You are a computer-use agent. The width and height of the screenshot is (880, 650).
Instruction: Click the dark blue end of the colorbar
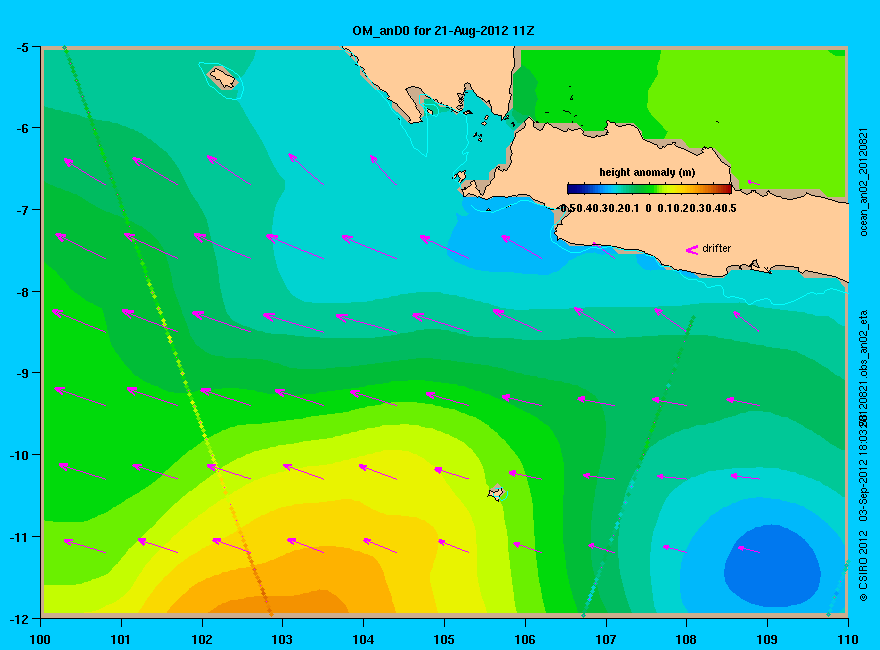pyautogui.click(x=572, y=189)
